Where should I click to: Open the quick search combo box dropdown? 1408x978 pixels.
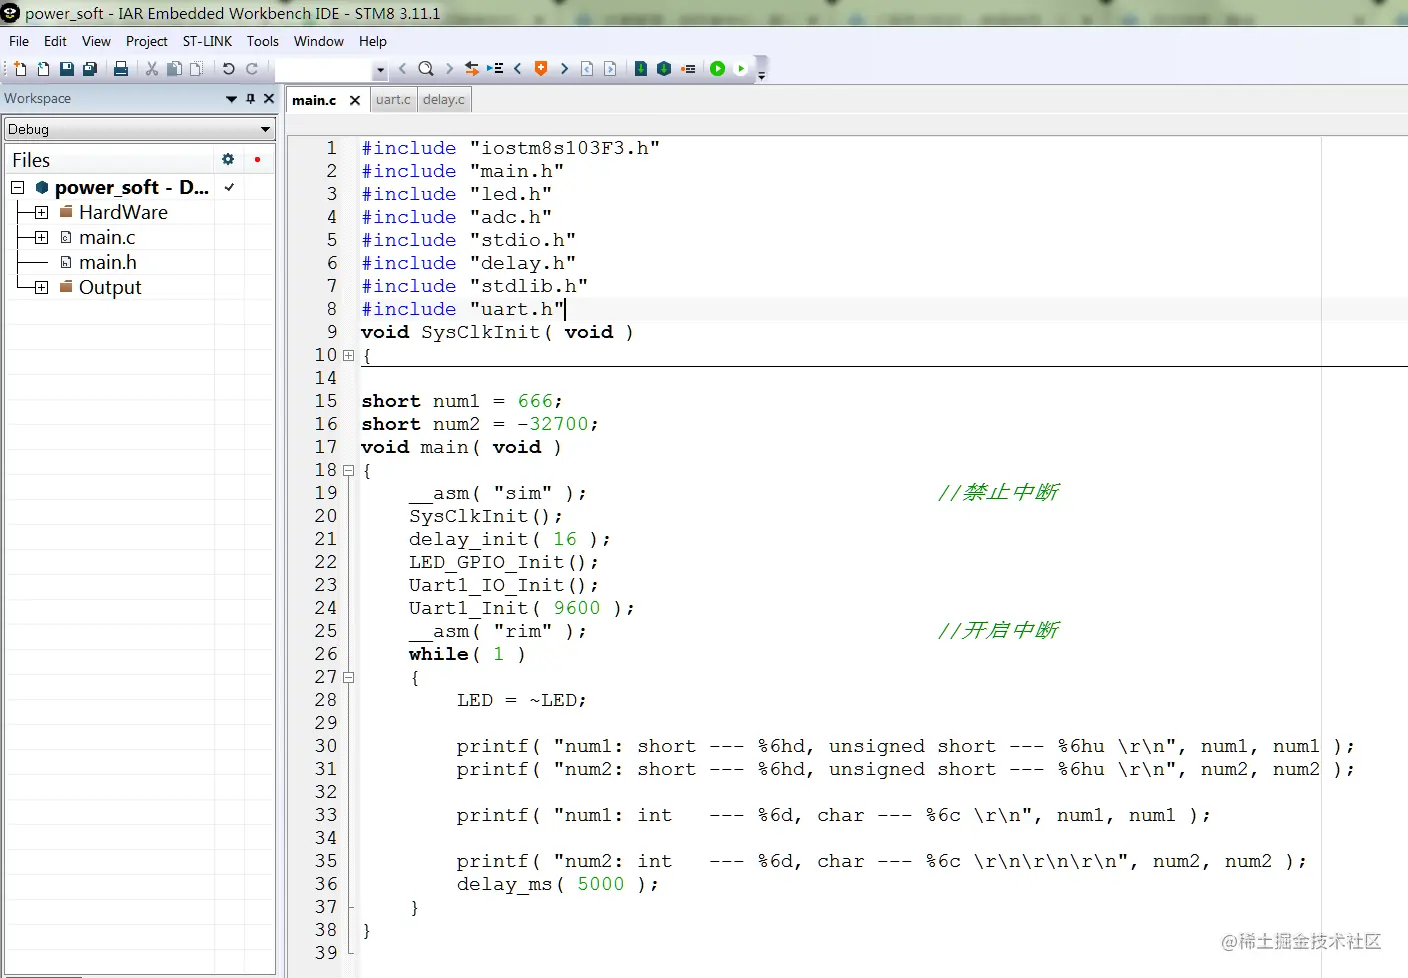pos(380,70)
